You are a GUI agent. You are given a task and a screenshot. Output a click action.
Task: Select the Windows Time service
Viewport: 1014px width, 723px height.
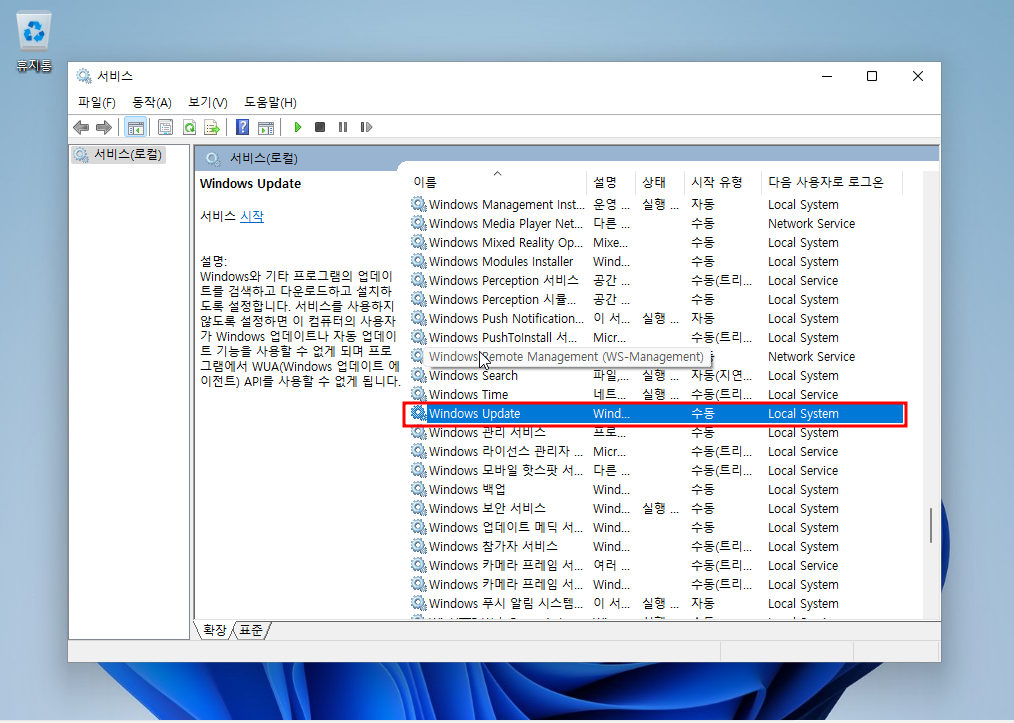pyautogui.click(x=656, y=394)
